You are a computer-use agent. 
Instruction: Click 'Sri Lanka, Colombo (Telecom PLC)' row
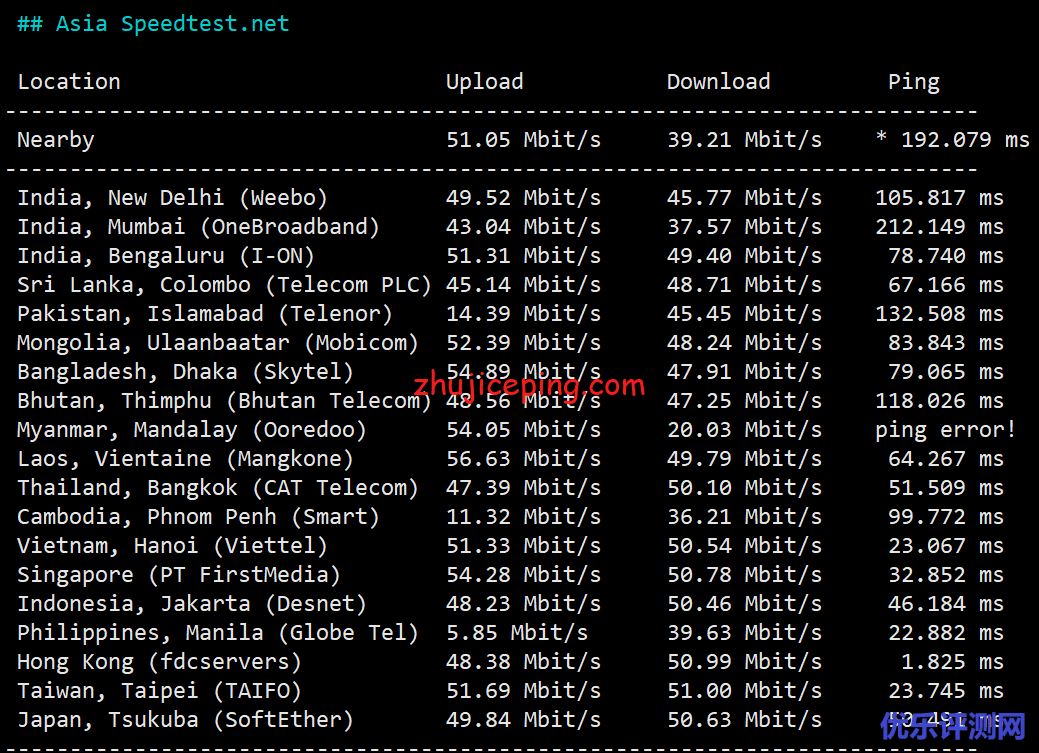click(x=510, y=285)
